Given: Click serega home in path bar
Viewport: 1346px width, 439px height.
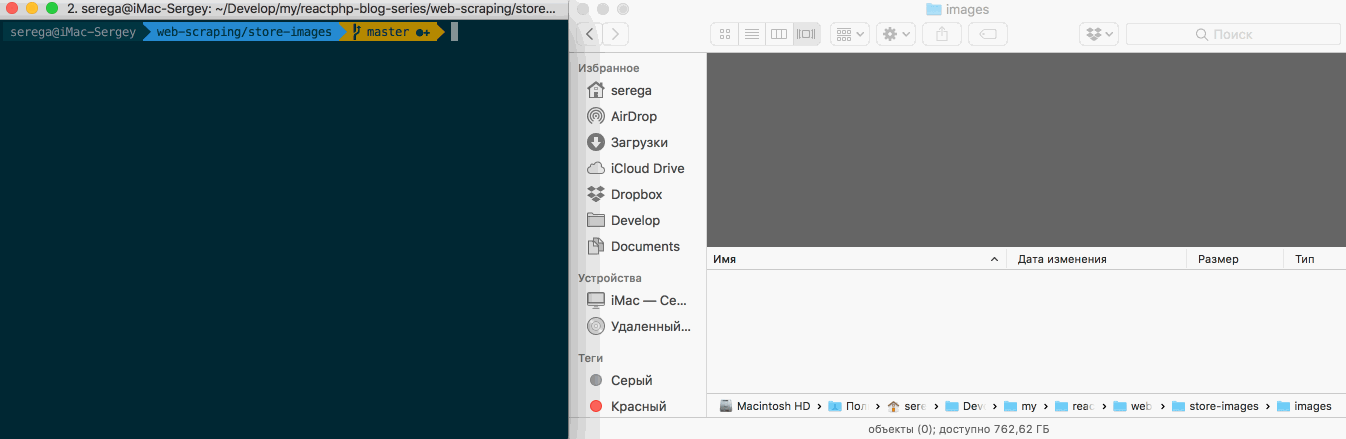Looking at the screenshot, I should [907, 406].
